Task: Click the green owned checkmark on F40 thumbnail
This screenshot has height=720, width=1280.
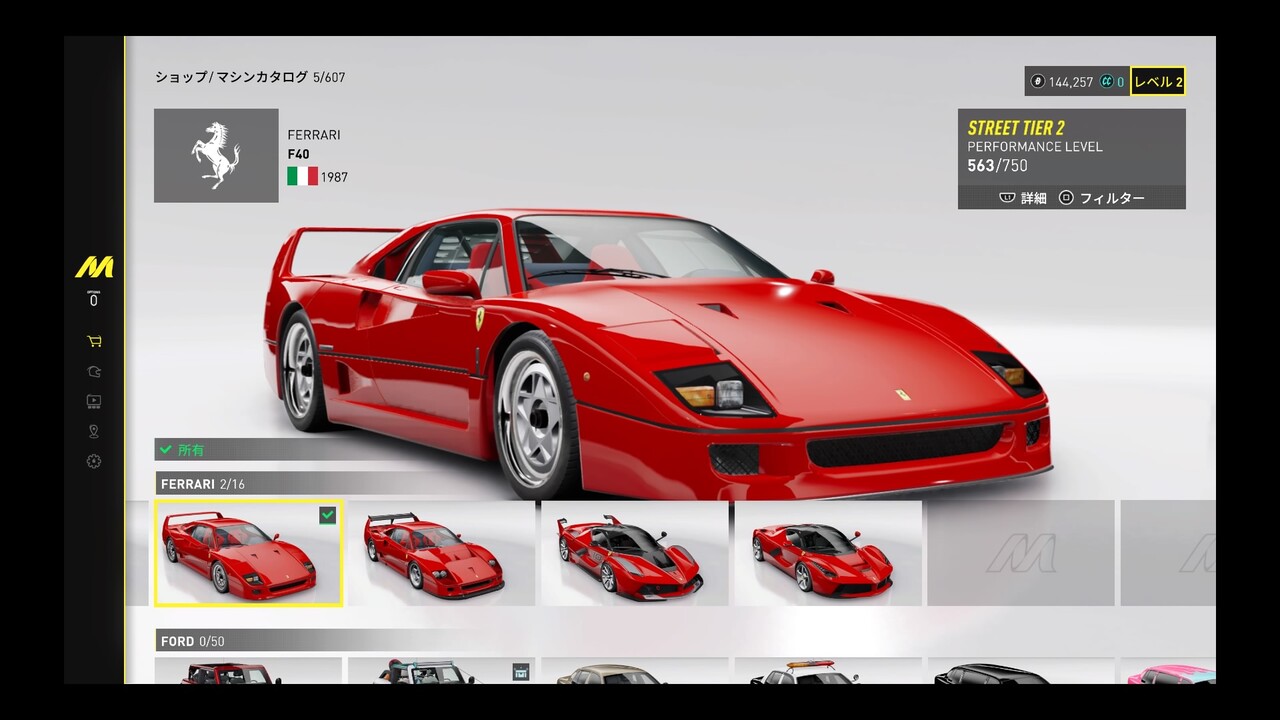Action: [x=328, y=515]
